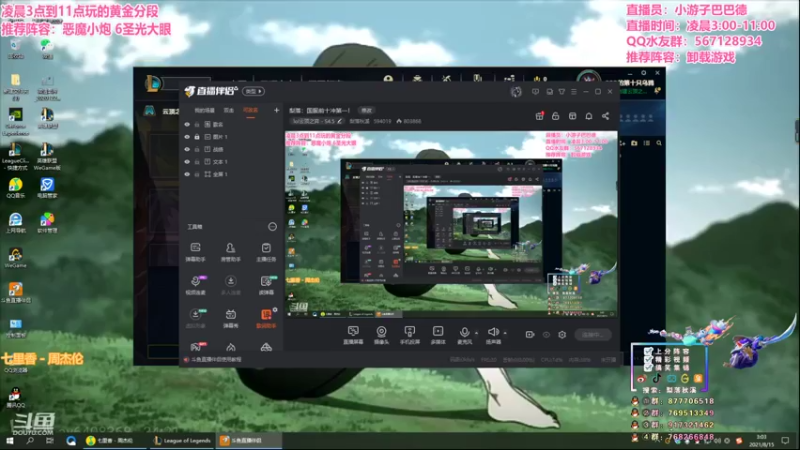Viewport: 800px width, 450px height.
Task: Add 直播屏幕 screen capture source
Action: [353, 335]
